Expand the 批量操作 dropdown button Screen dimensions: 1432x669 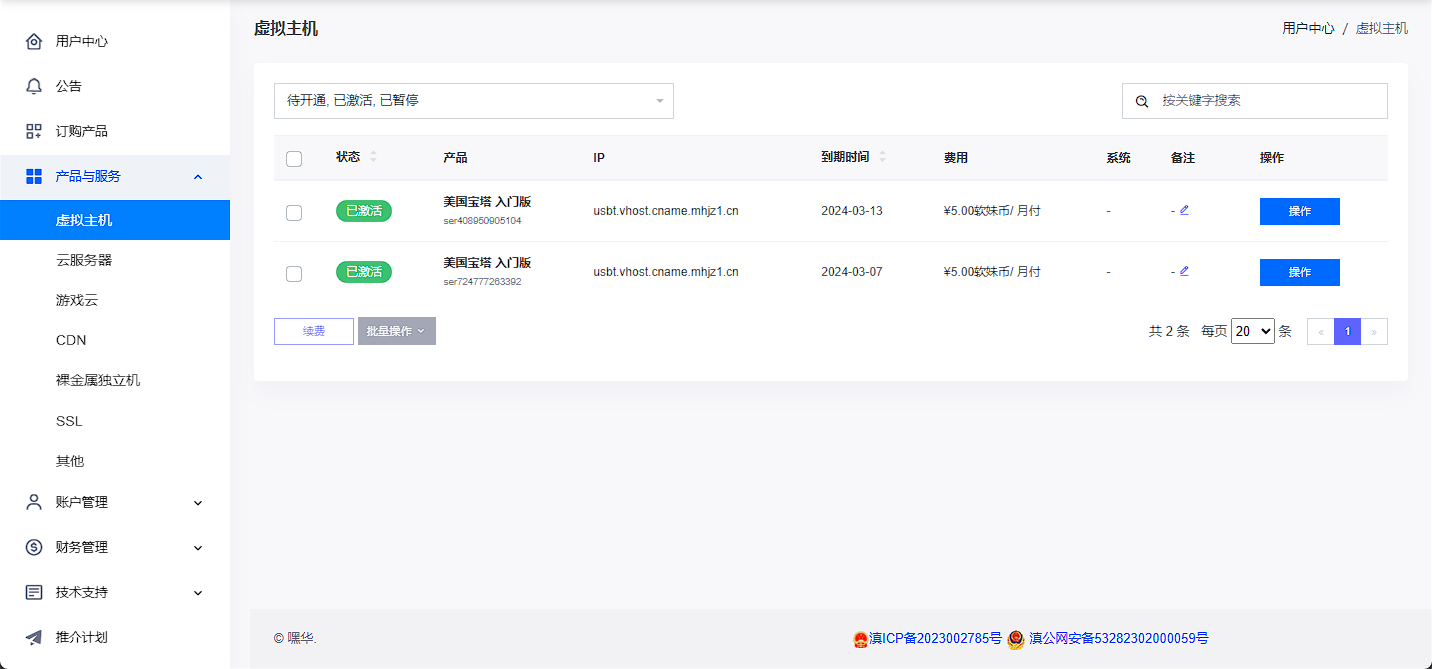pos(396,331)
